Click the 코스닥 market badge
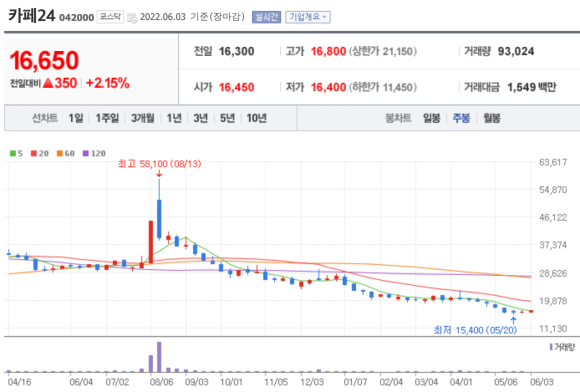Viewport: 580px width, 392px height. coord(110,17)
